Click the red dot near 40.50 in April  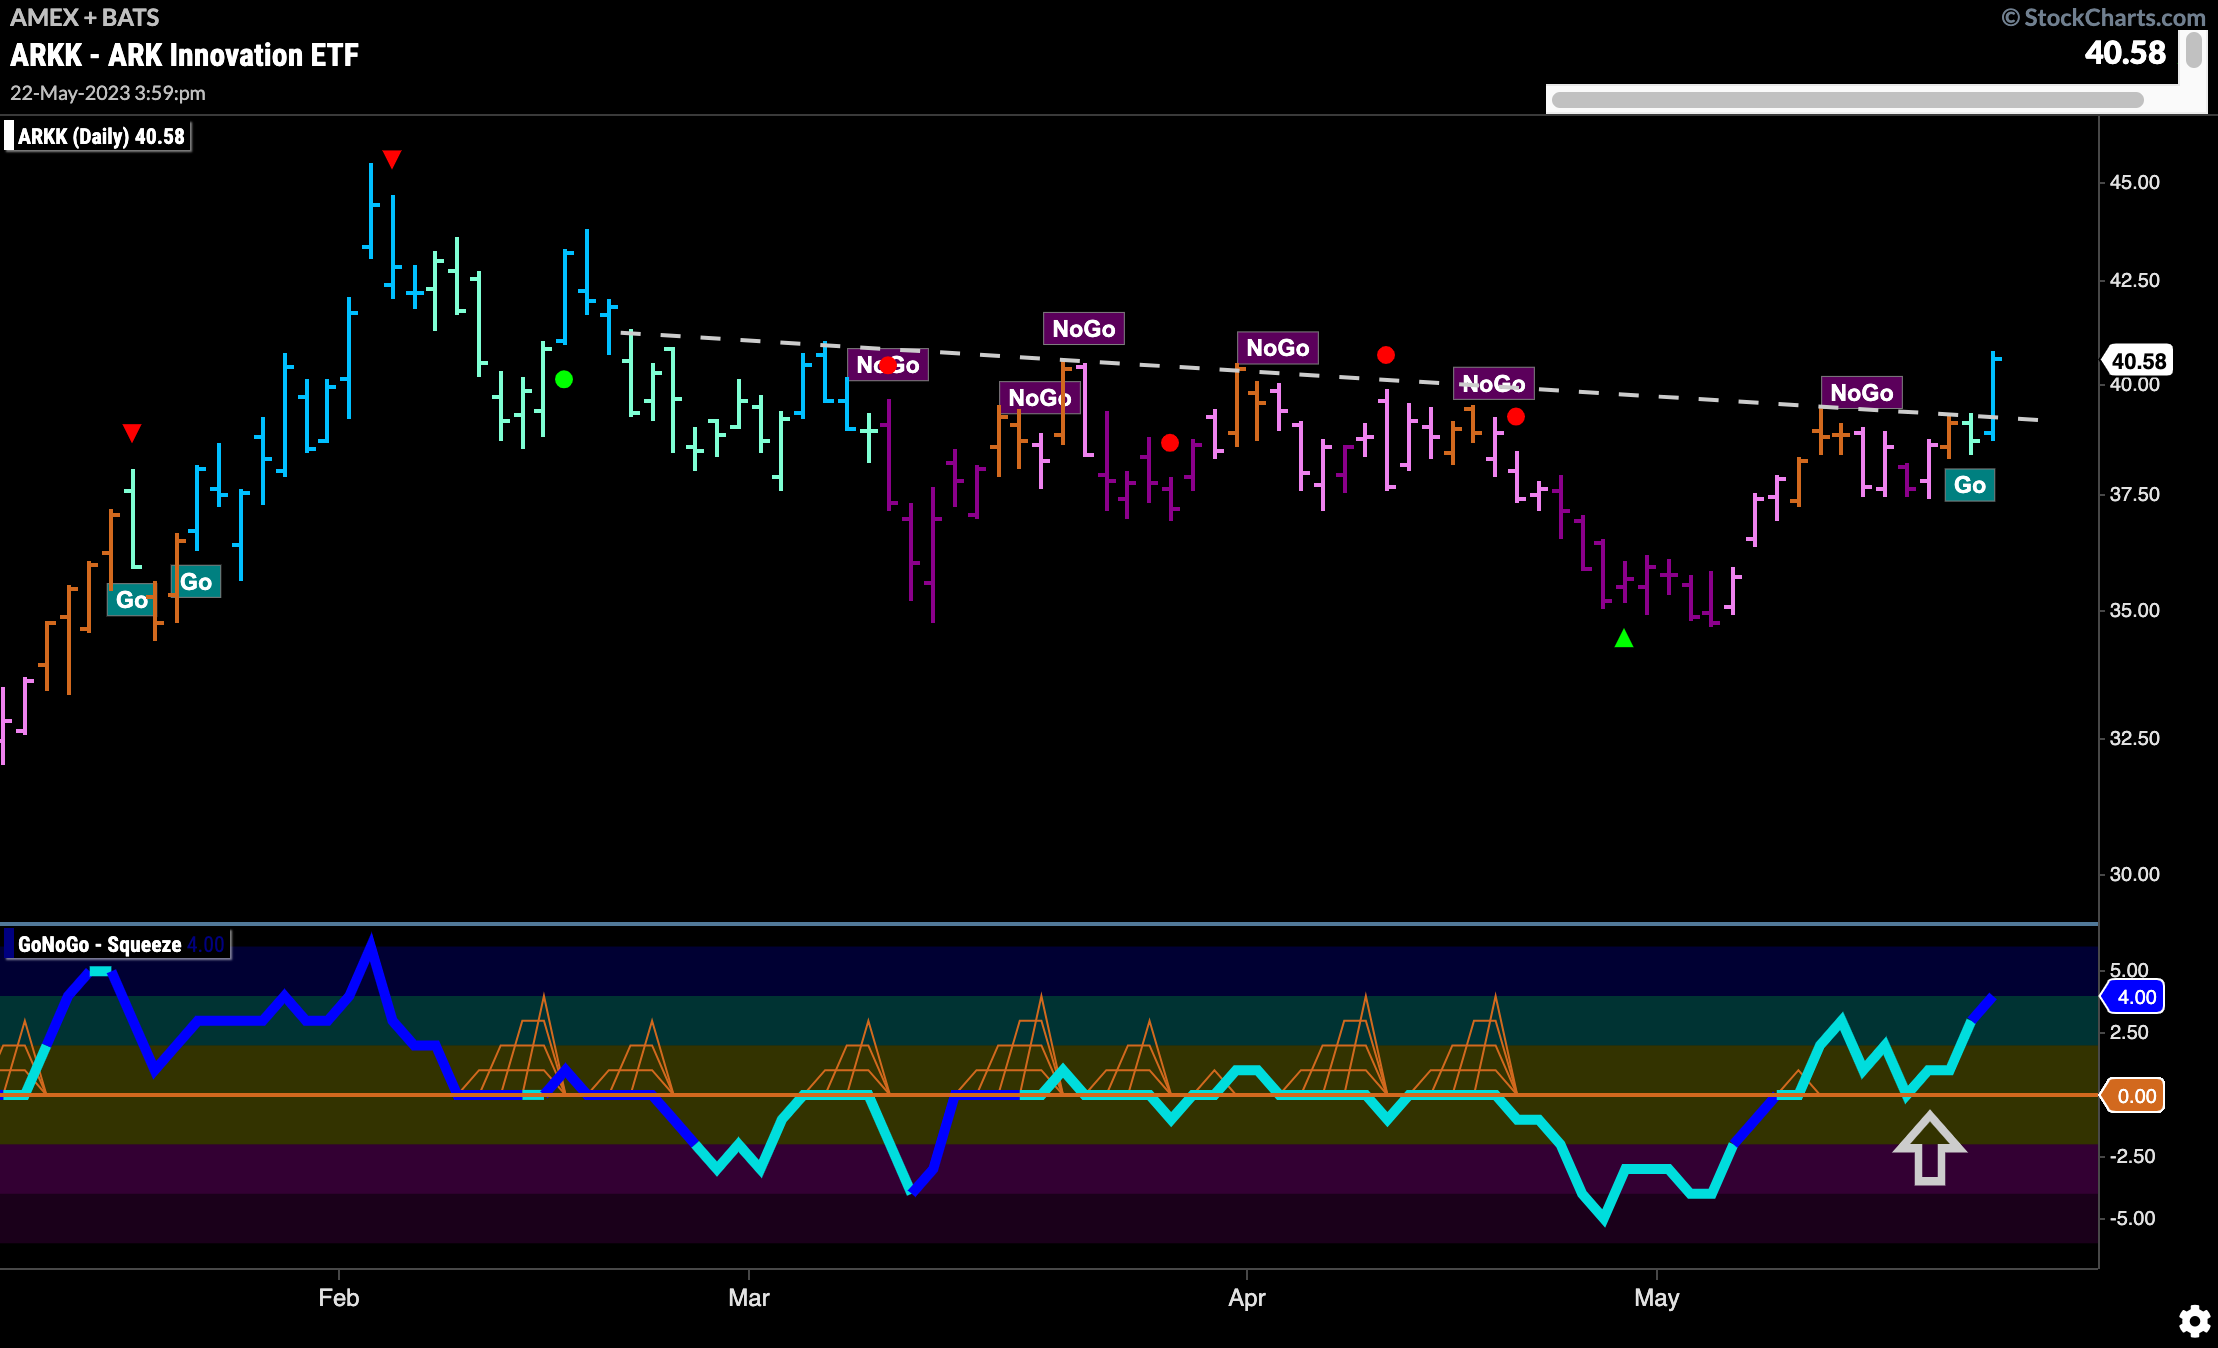point(1385,355)
